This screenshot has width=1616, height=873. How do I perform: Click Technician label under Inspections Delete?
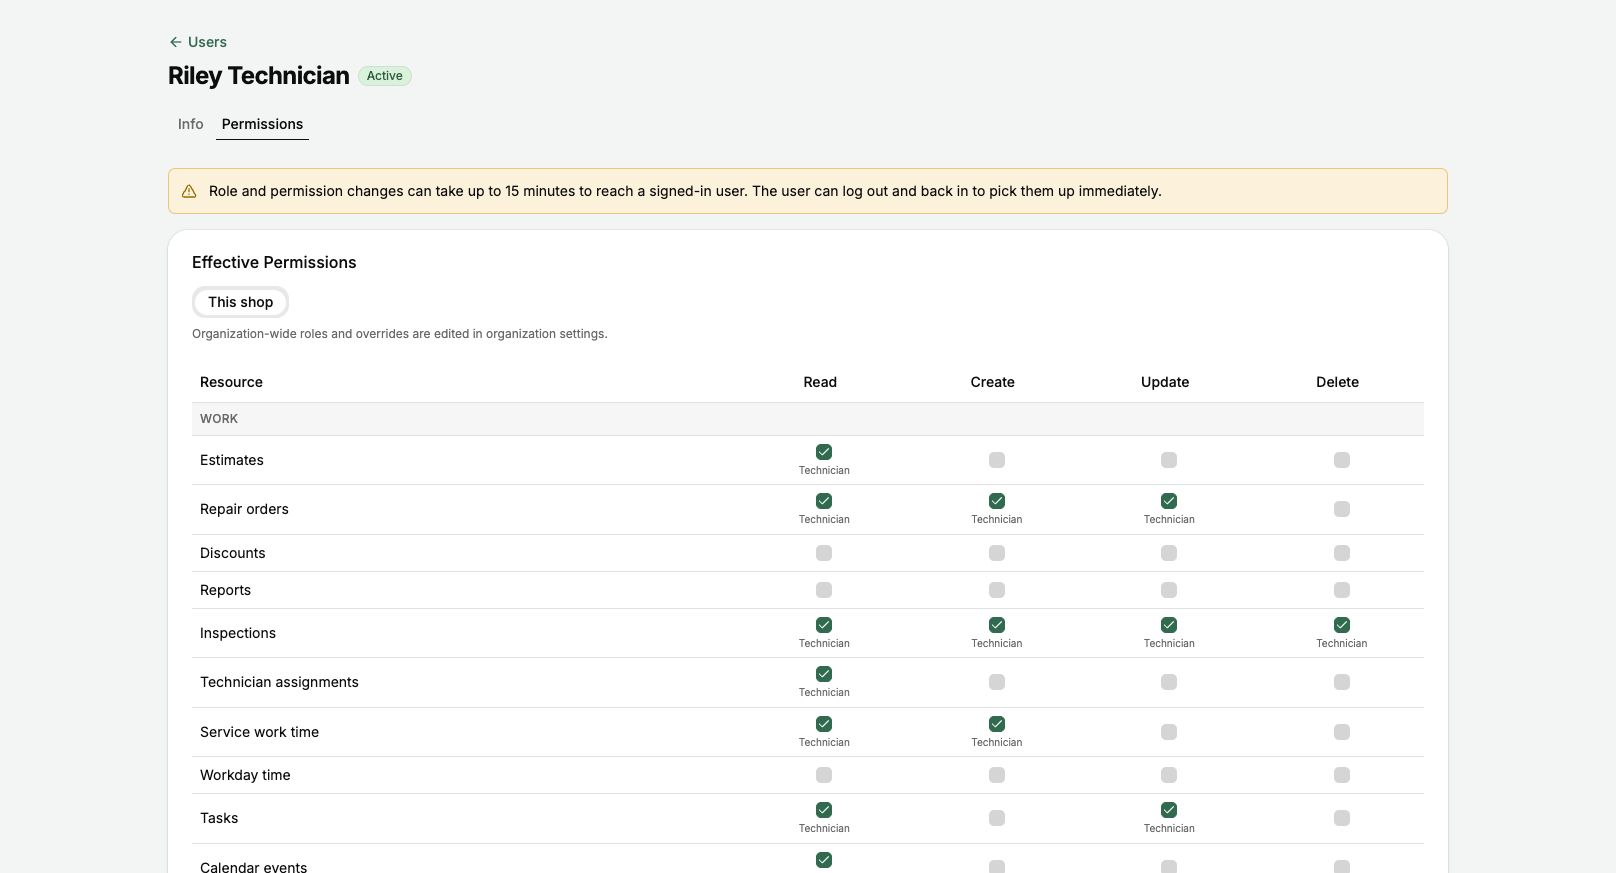coord(1342,643)
